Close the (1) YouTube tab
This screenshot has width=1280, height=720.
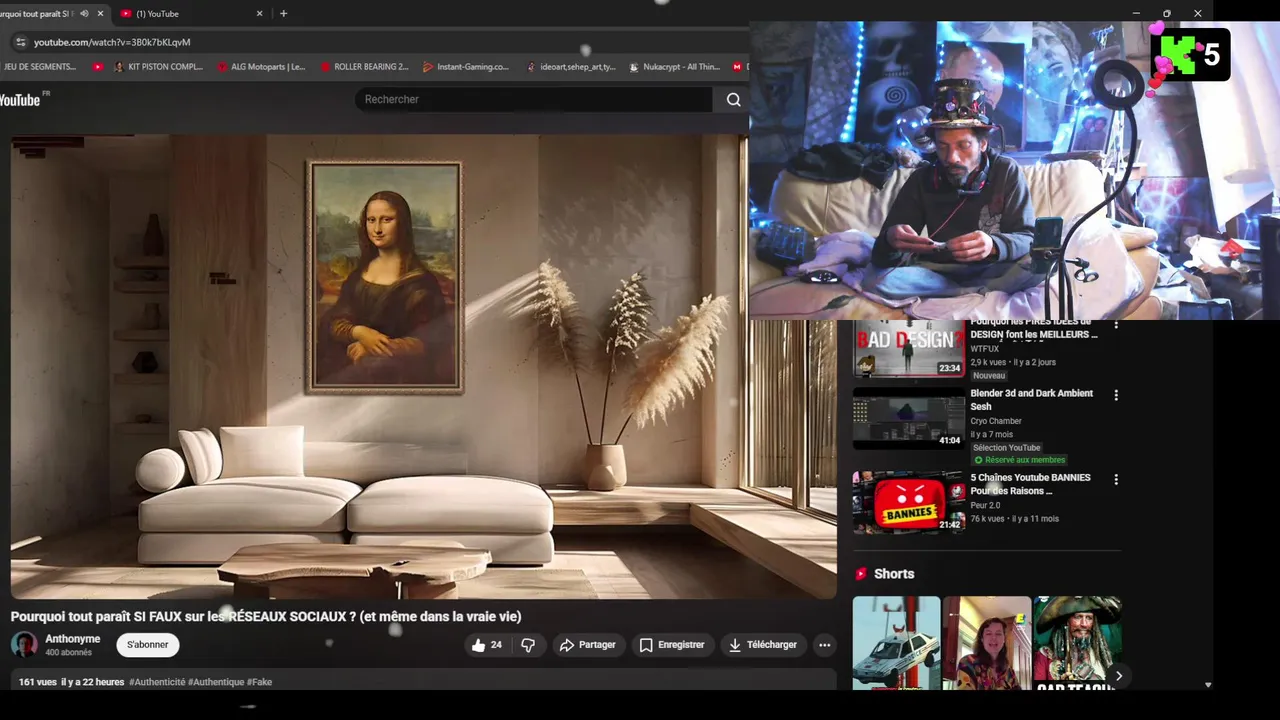point(260,14)
